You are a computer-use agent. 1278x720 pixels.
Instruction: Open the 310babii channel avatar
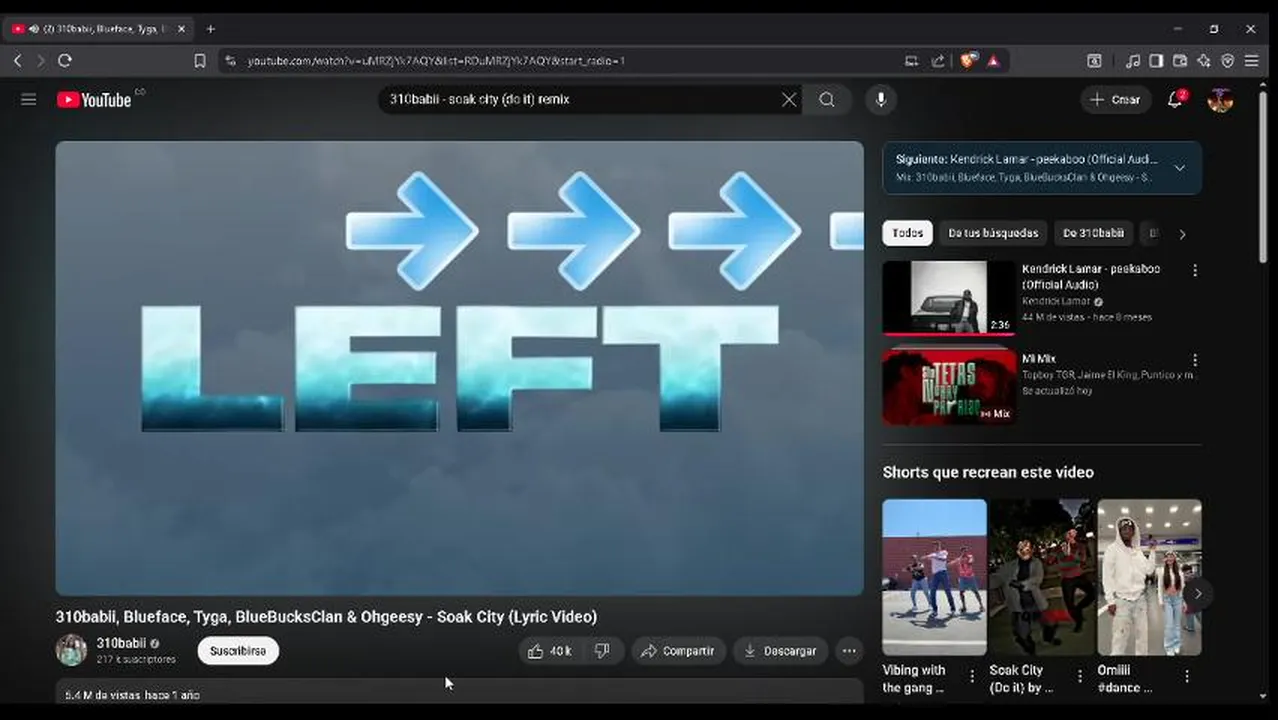click(x=71, y=650)
